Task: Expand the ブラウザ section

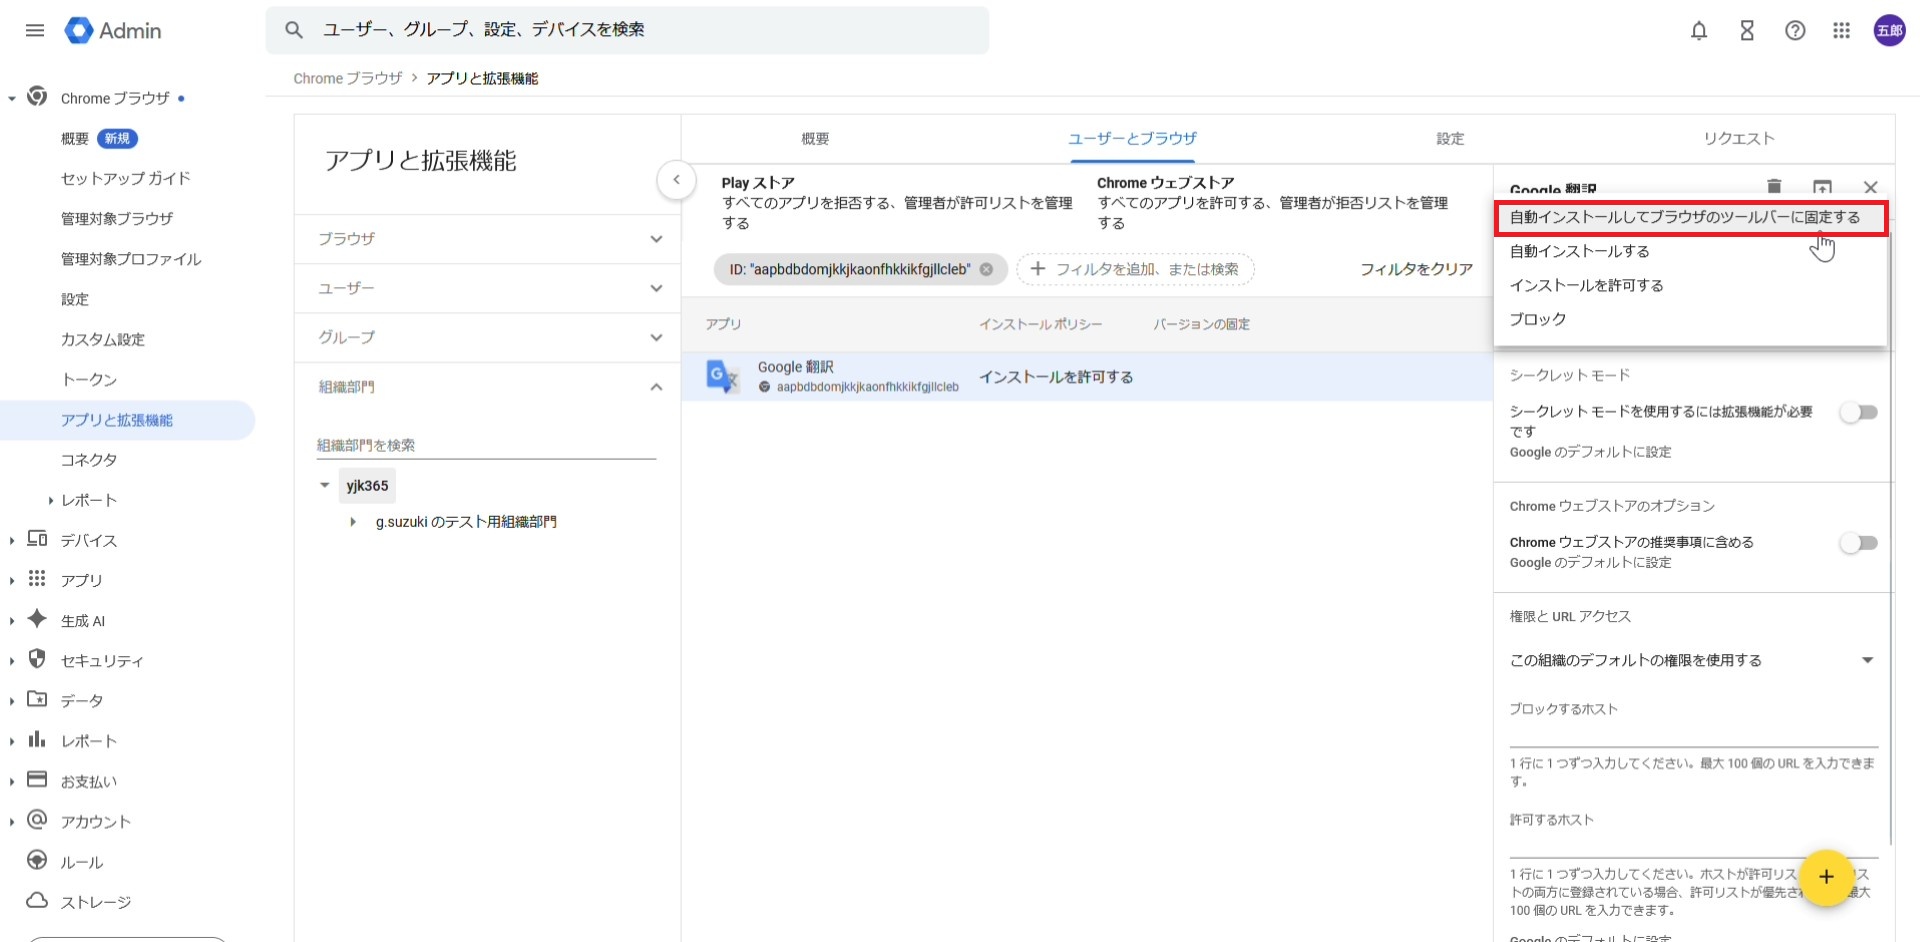Action: click(x=487, y=239)
